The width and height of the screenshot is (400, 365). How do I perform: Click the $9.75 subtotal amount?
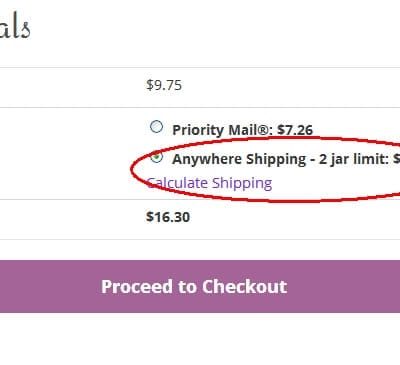[164, 85]
